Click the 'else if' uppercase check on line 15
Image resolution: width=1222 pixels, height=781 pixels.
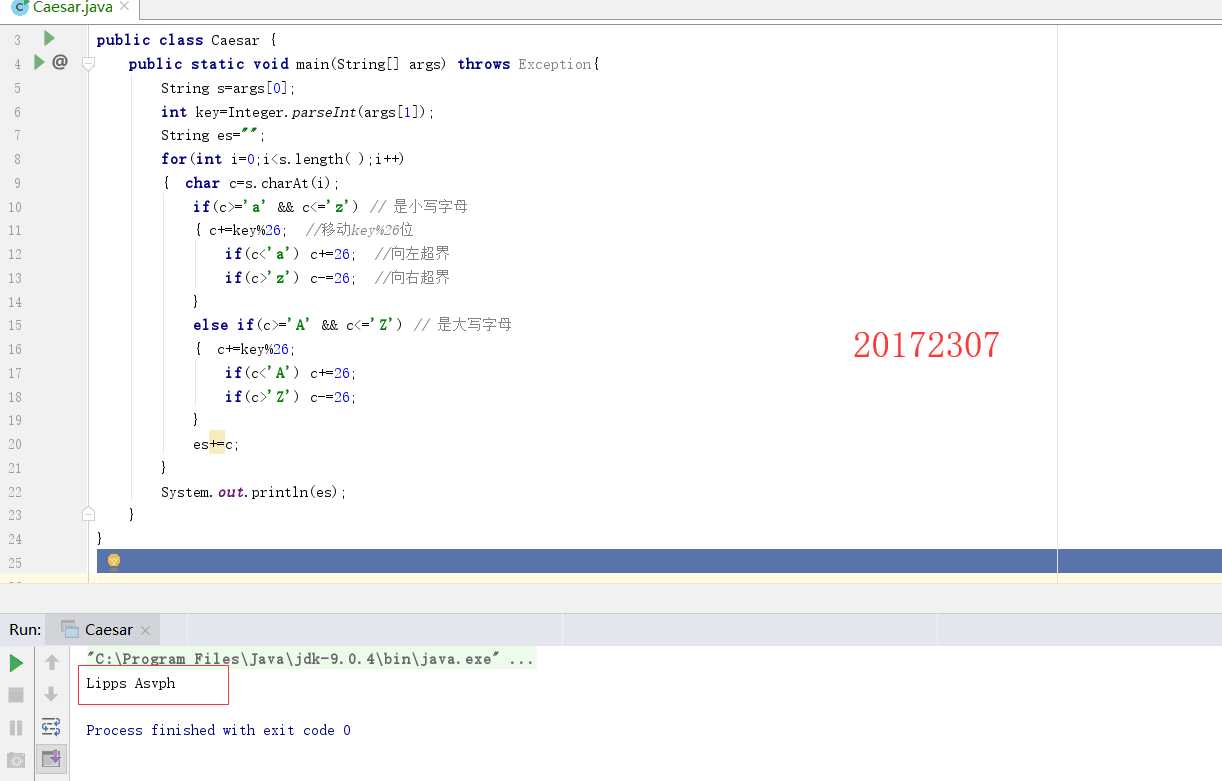[x=298, y=325]
